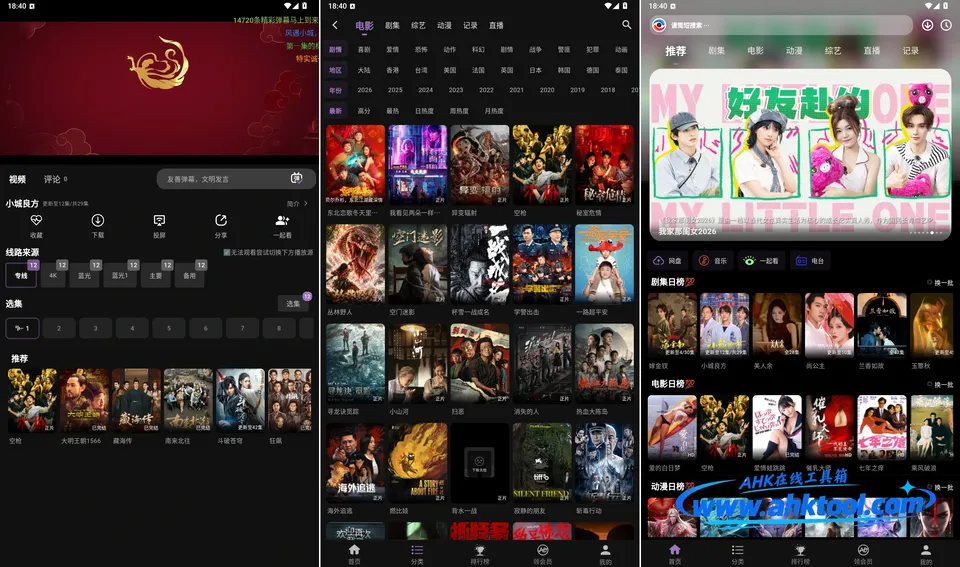This screenshot has width=960, height=567.
Task: Toggle the 无法观看尝试切换下方播放源 checkbox
Action: [x=227, y=252]
